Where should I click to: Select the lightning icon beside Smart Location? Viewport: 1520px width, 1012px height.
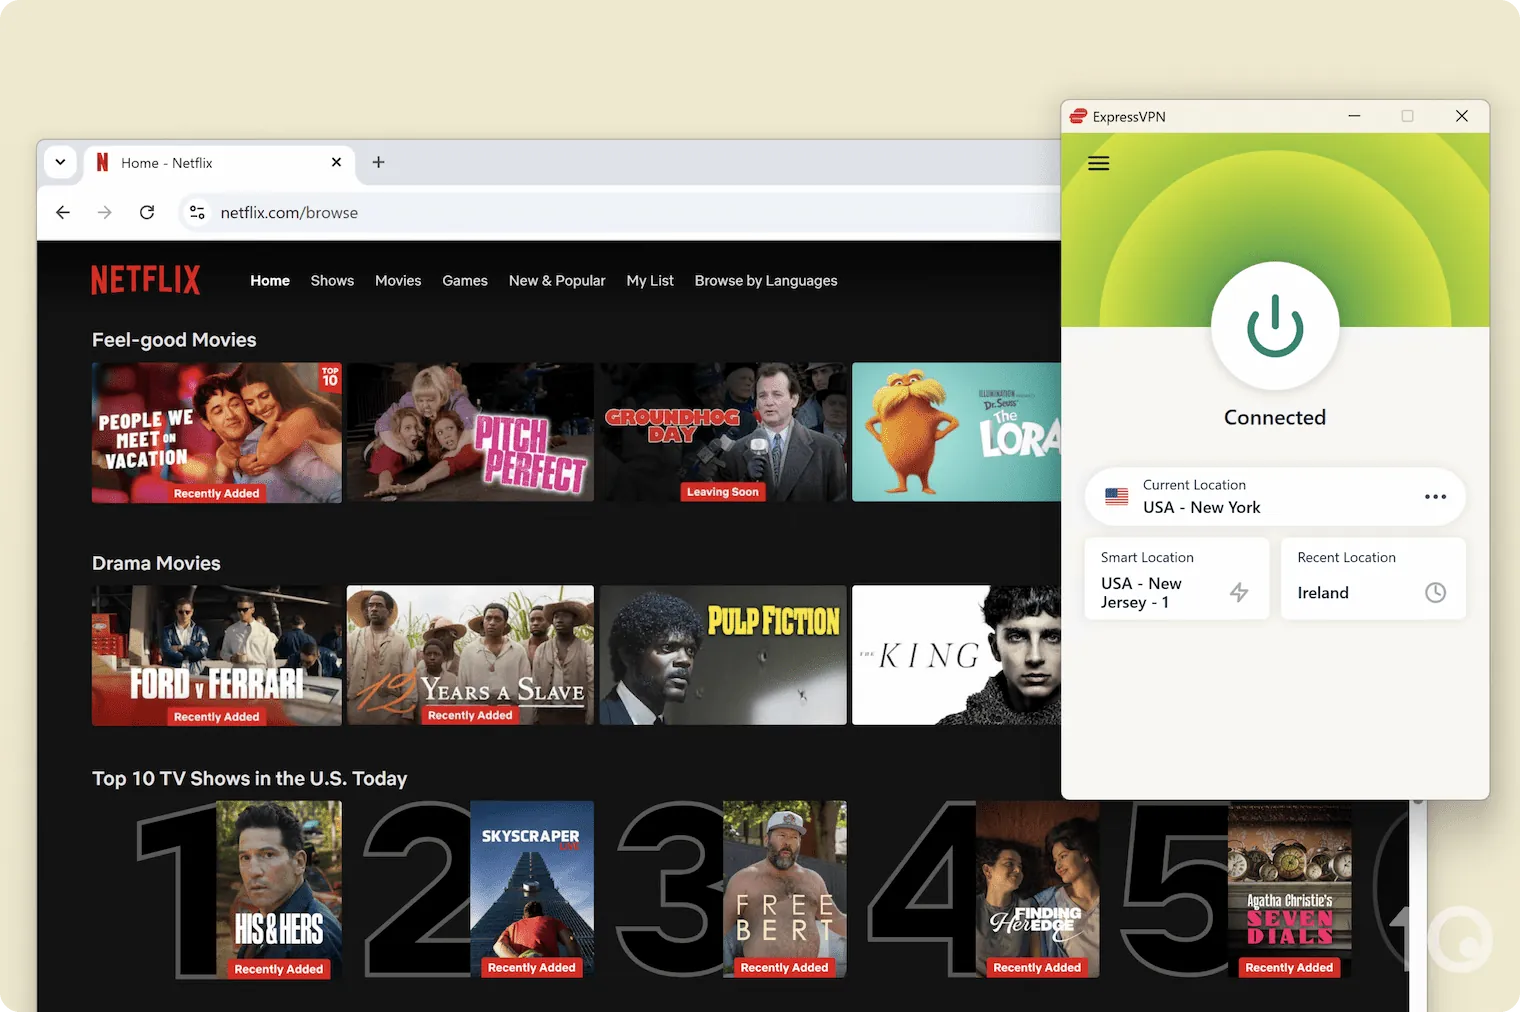1239,592
